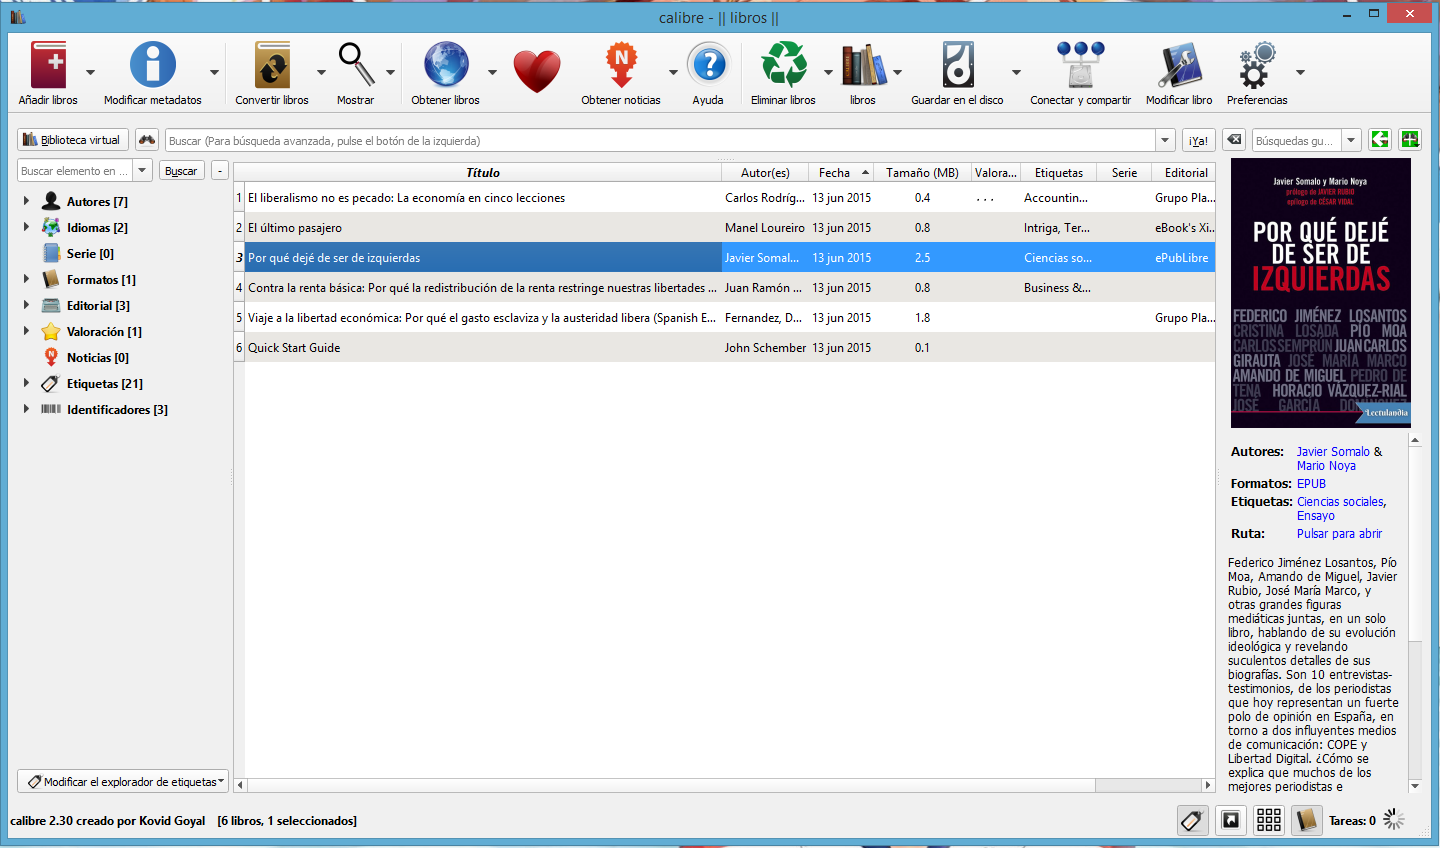The height and width of the screenshot is (848, 1440).
Task: Click the Pulsar para abrir link
Action: tap(1339, 534)
